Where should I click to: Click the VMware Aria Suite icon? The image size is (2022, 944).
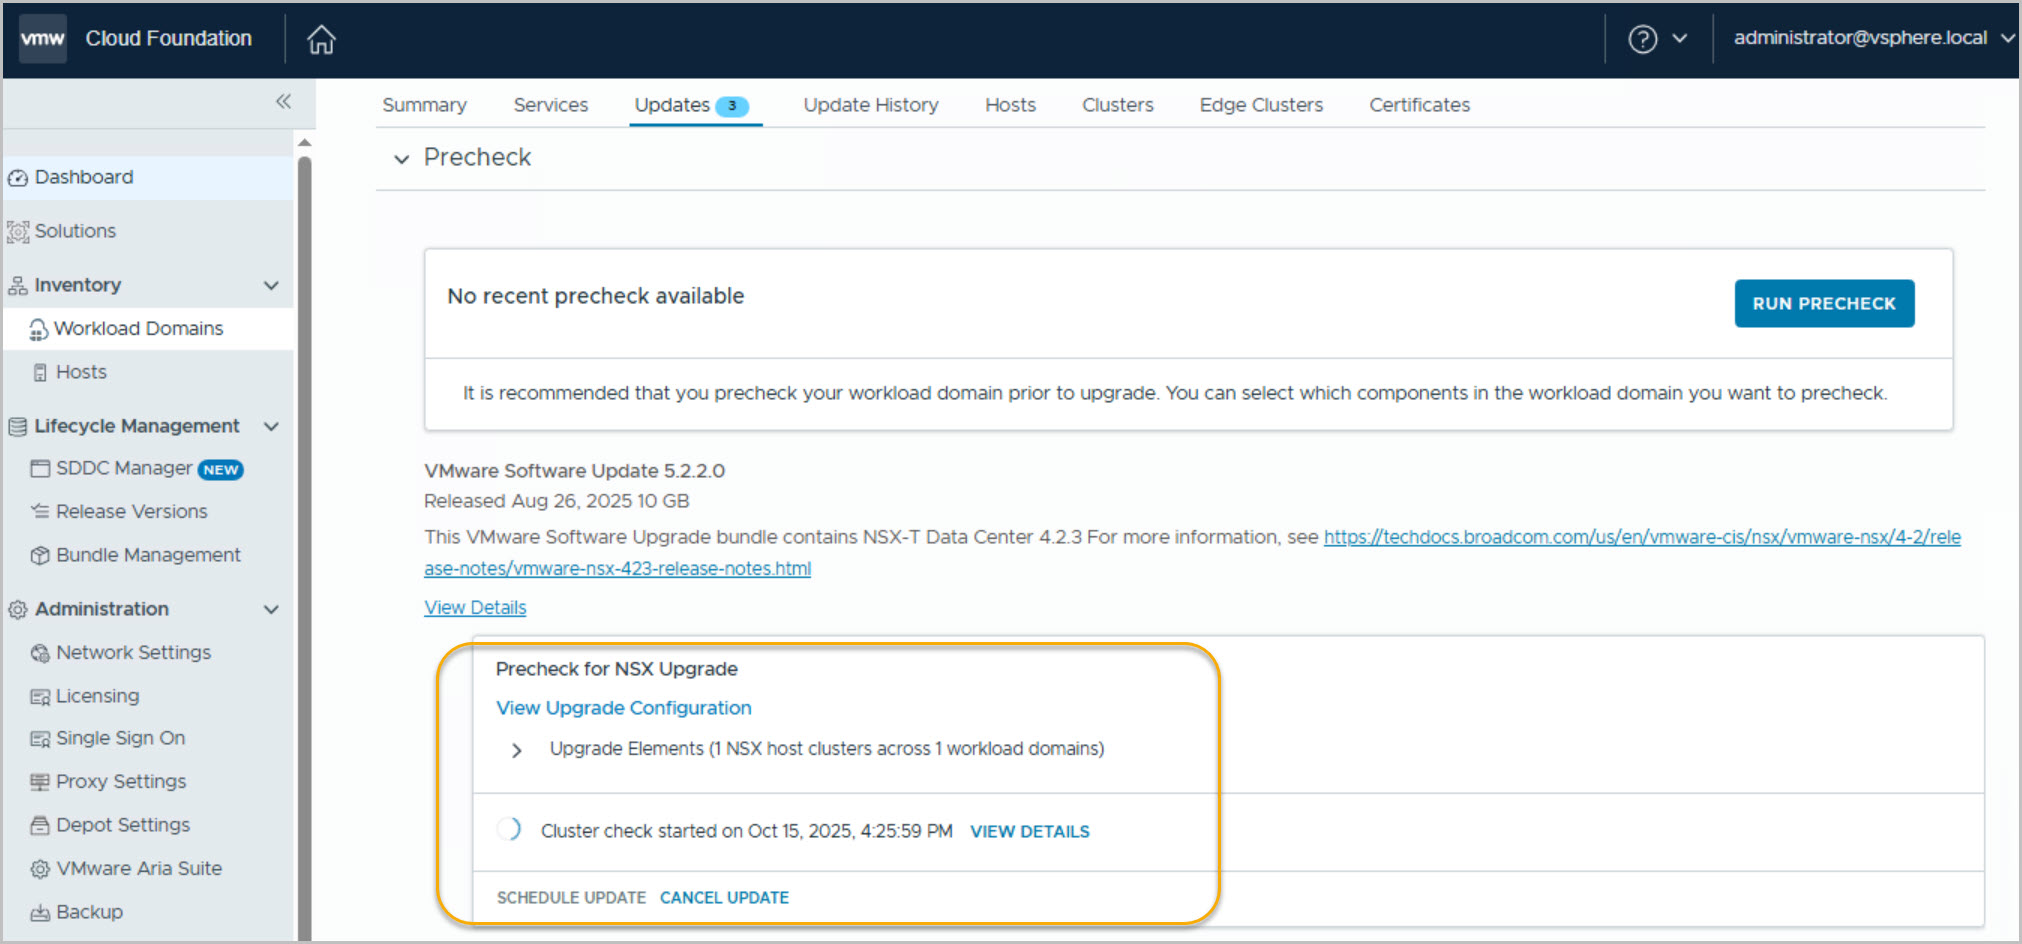click(x=40, y=869)
